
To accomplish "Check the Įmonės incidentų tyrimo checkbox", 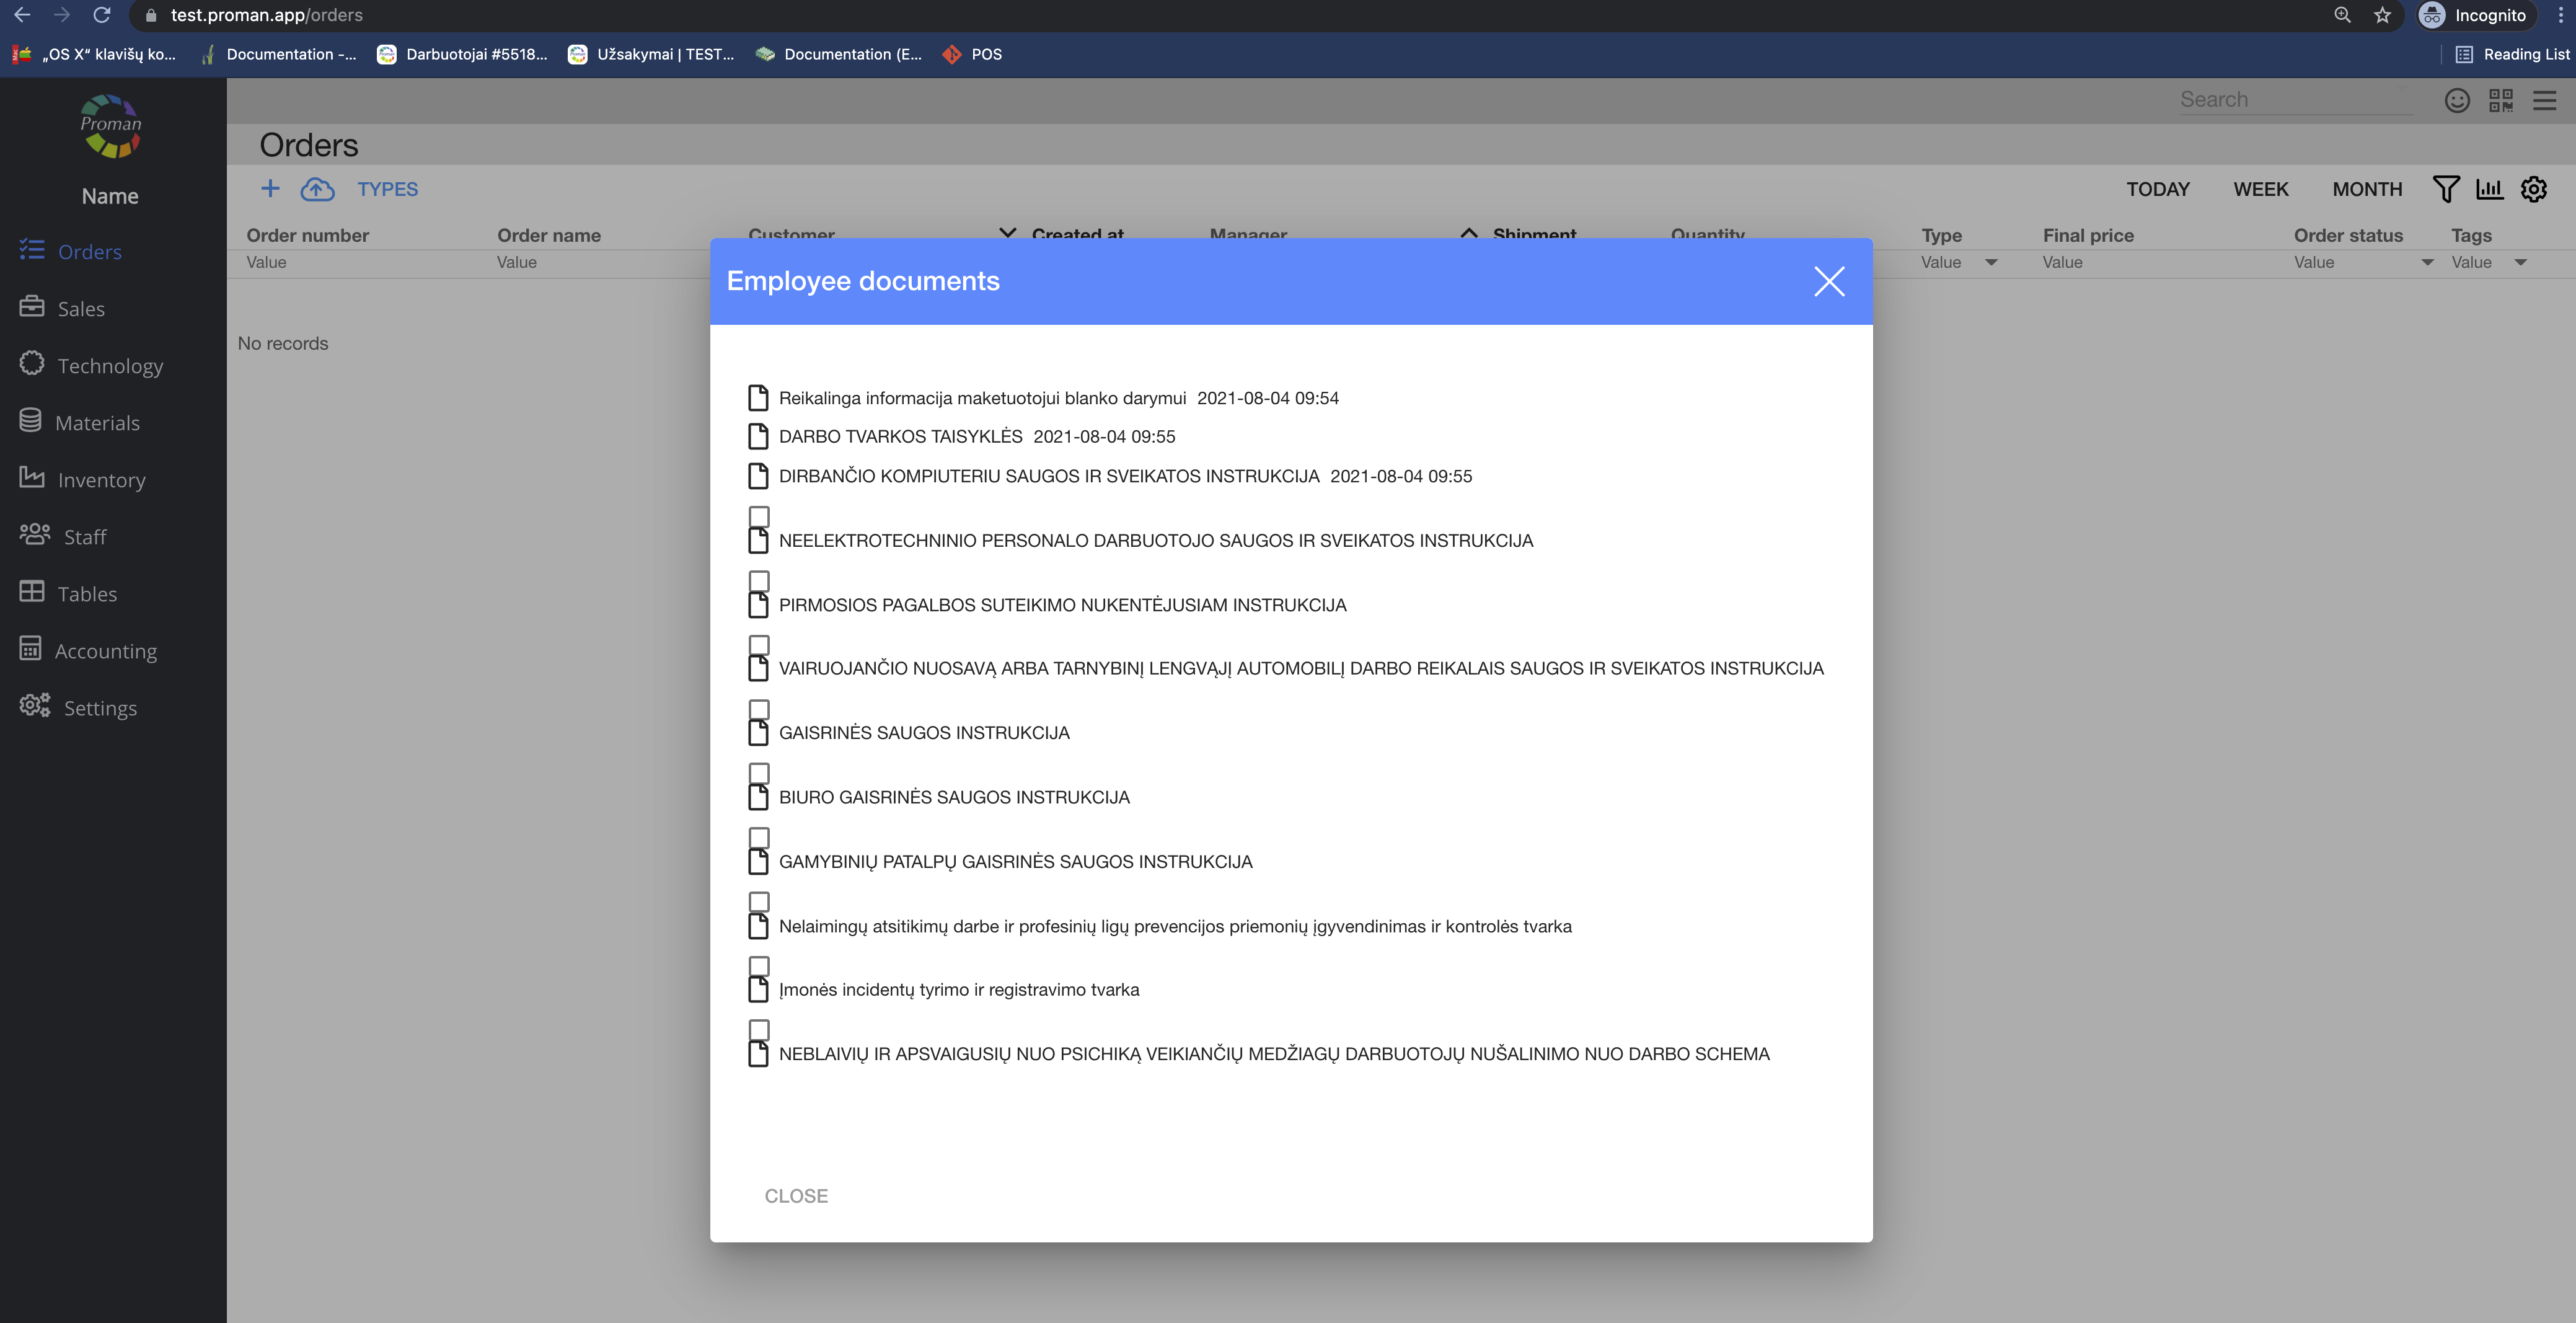I will [759, 966].
